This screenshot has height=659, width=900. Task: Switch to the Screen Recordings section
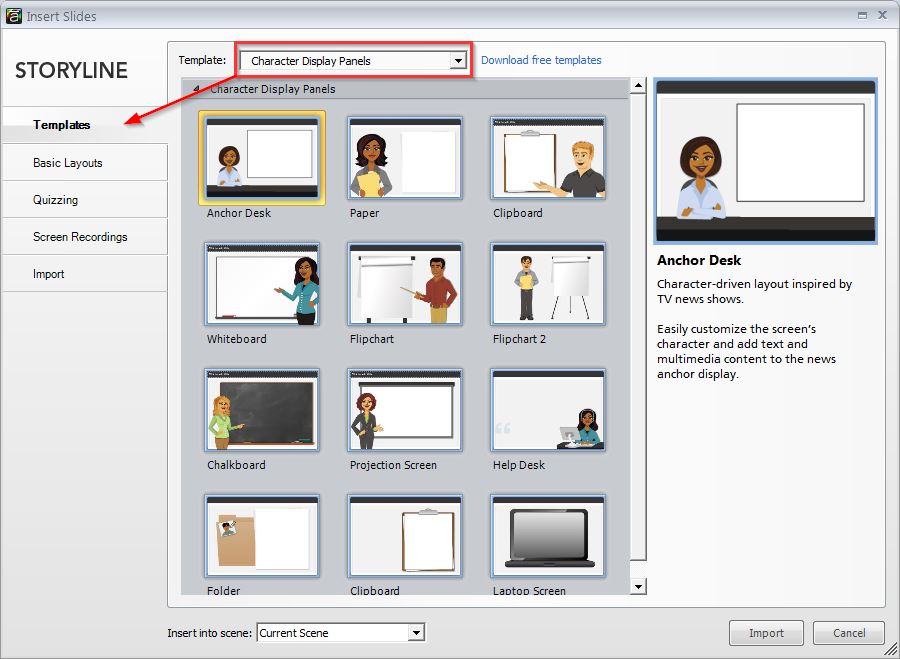coord(85,236)
